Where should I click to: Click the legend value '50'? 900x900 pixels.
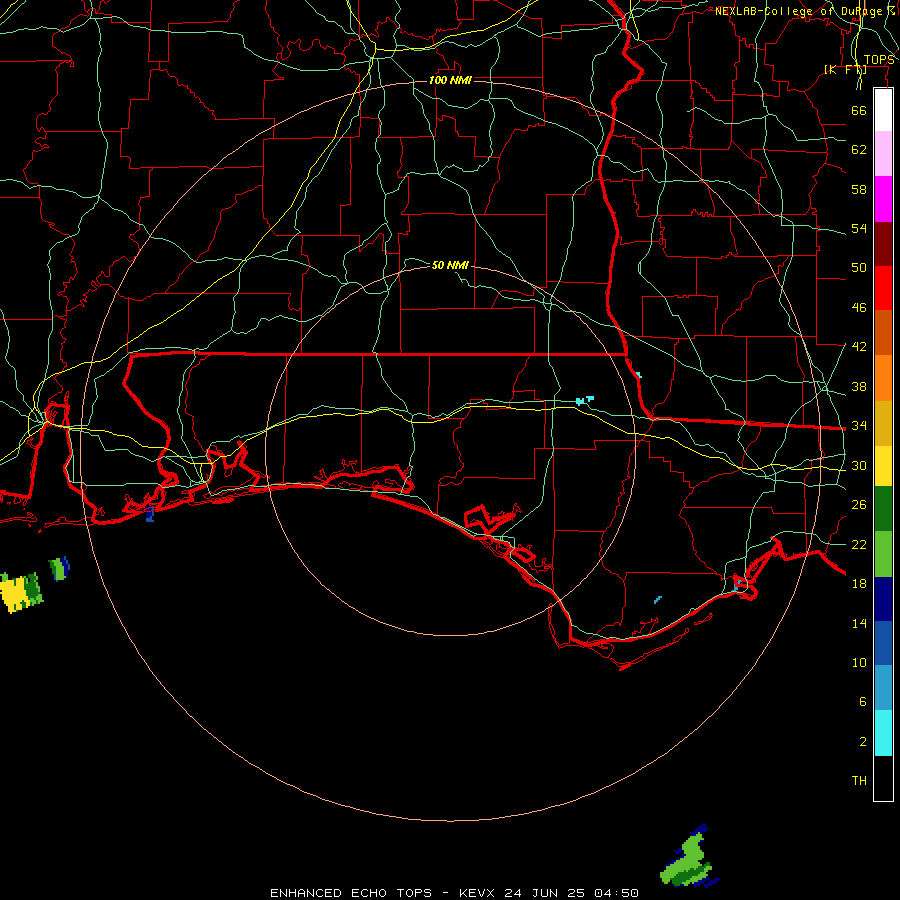tap(859, 268)
